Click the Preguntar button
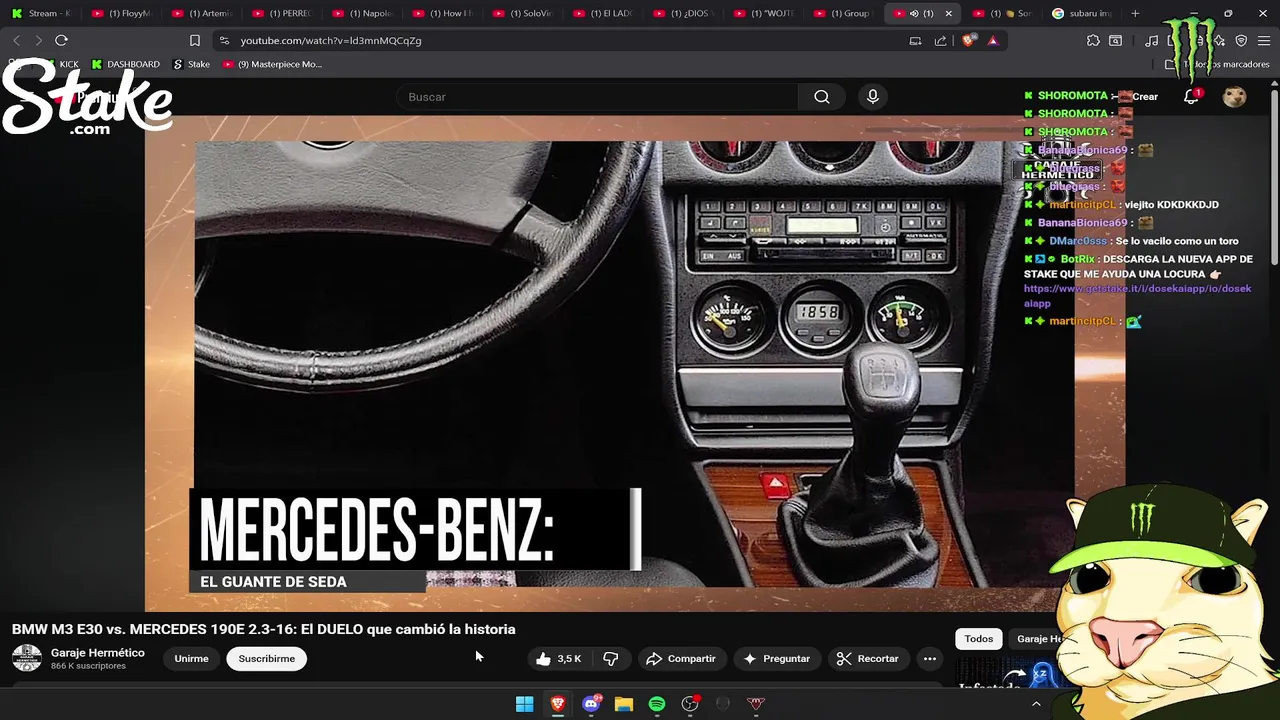This screenshot has height=720, width=1280. point(776,658)
